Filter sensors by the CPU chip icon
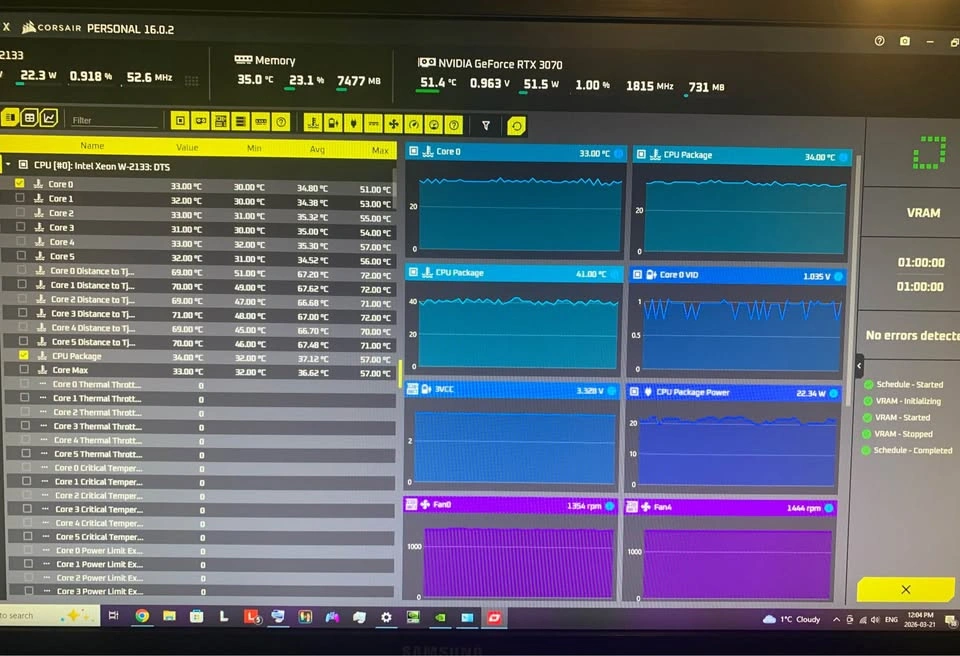This screenshot has width=960, height=656. pos(180,121)
